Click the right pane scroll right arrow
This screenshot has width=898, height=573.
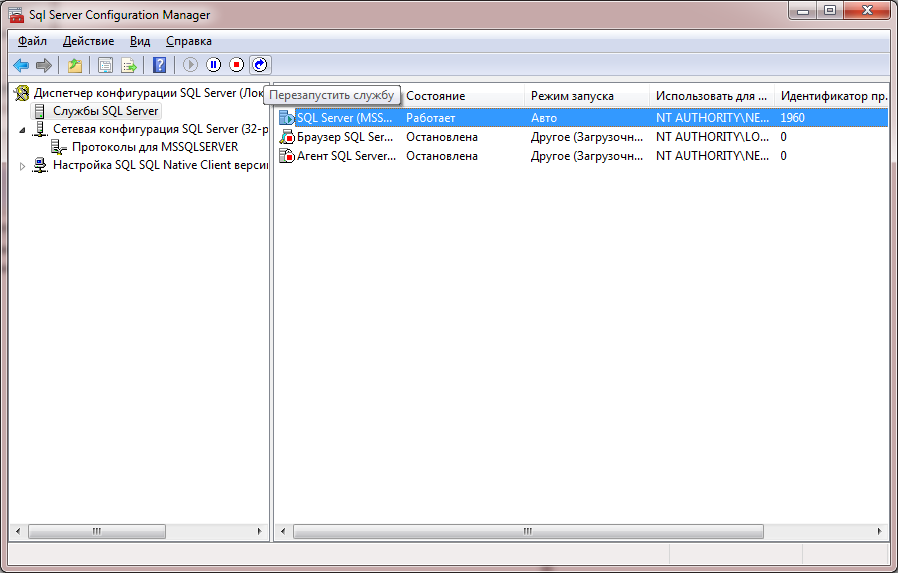click(880, 532)
